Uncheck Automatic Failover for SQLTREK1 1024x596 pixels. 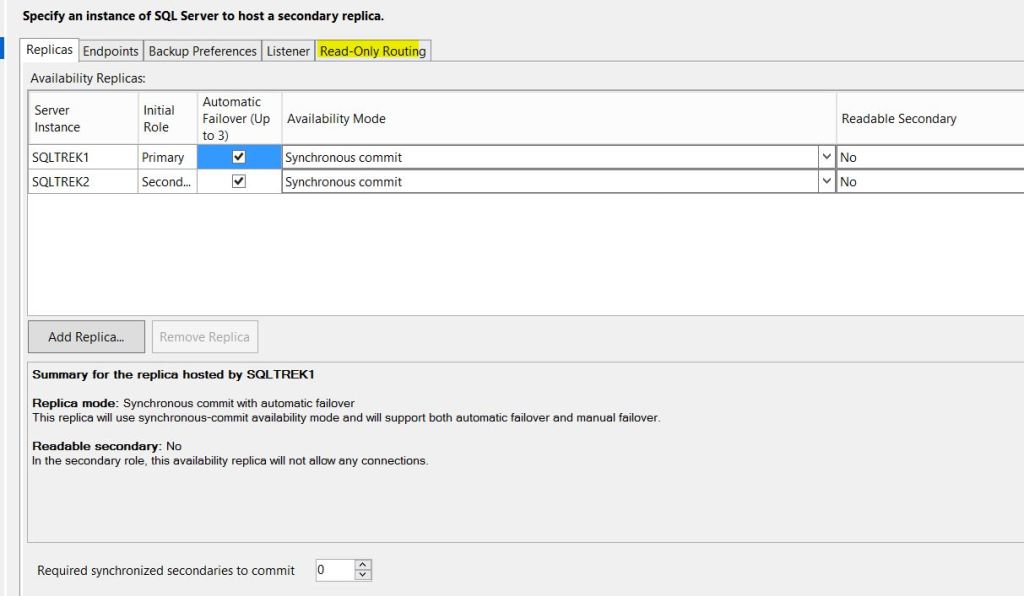(x=239, y=157)
